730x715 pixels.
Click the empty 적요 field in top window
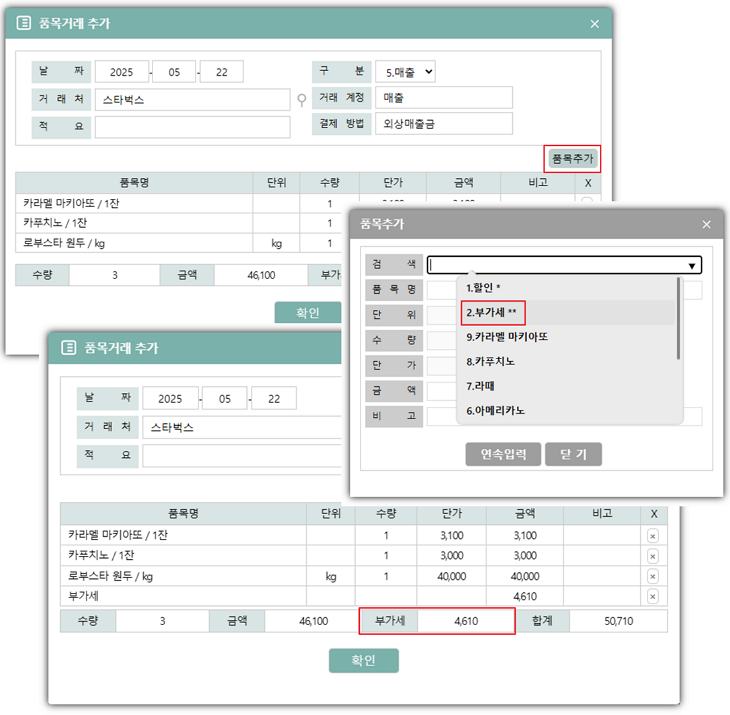tap(192, 127)
